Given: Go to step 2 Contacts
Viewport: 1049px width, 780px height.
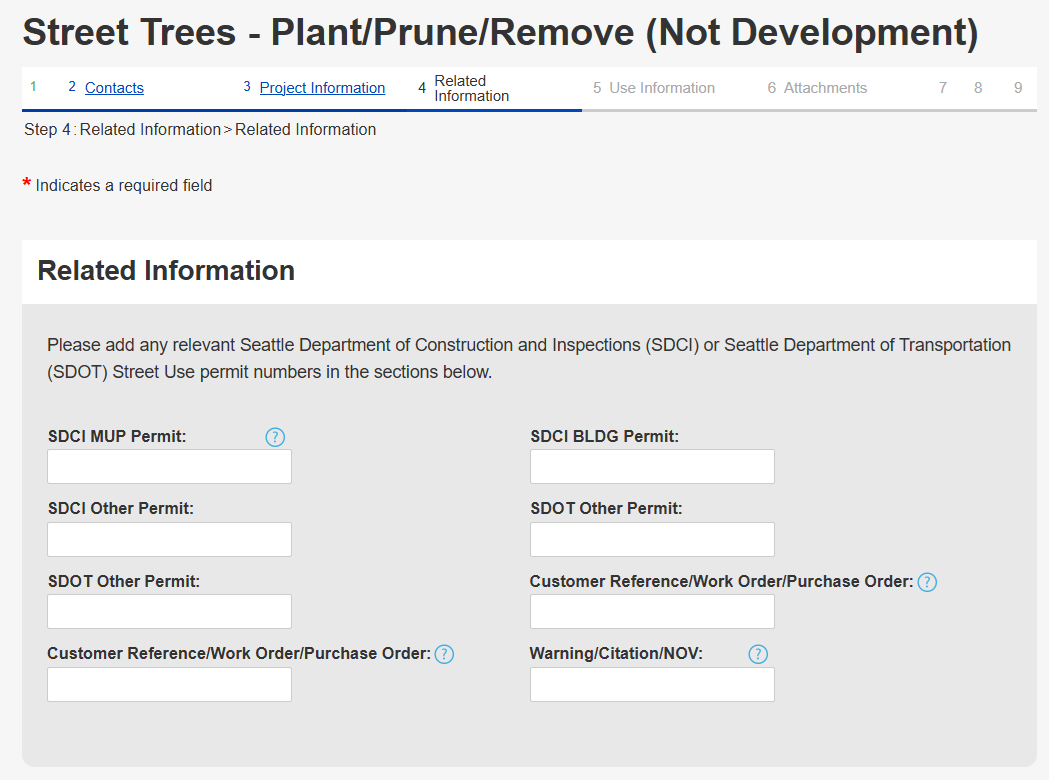Looking at the screenshot, I should click(x=114, y=88).
